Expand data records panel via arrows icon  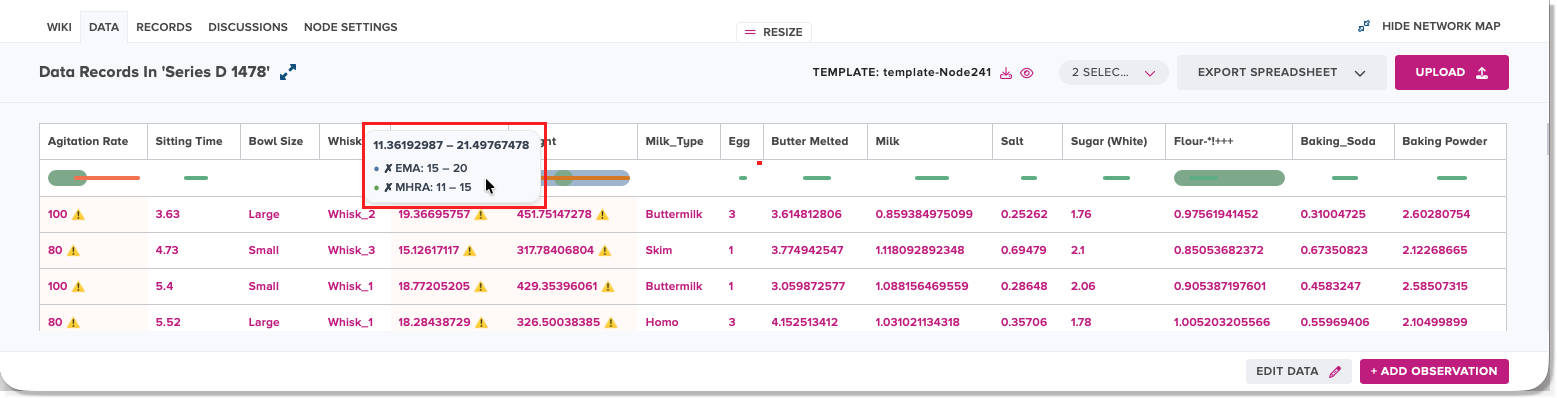coord(288,72)
